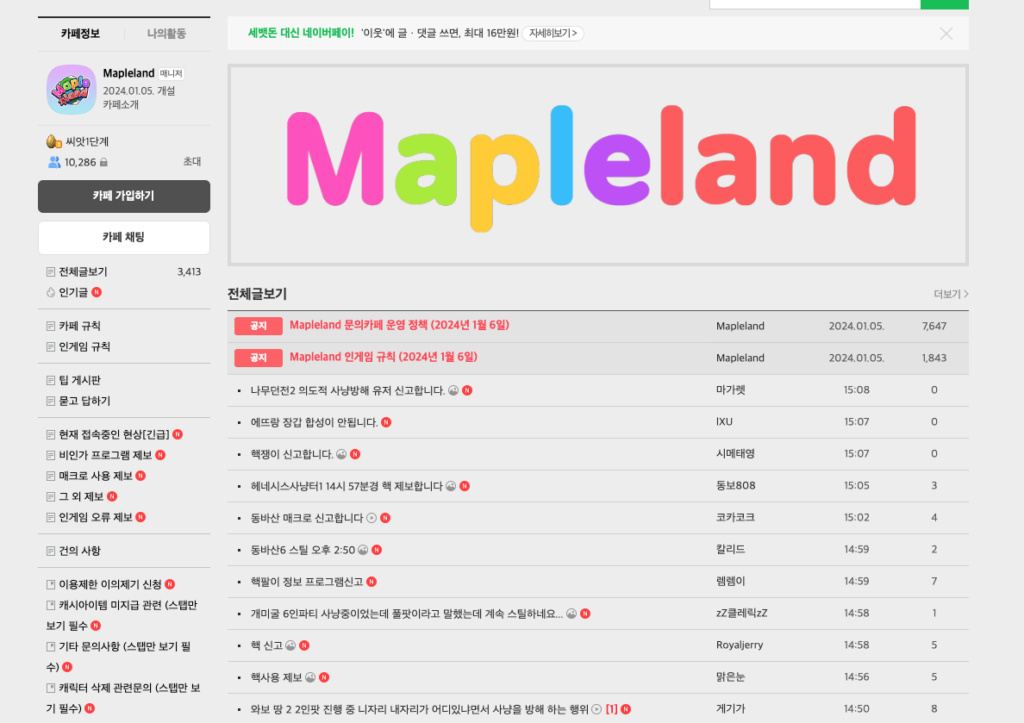The height and width of the screenshot is (723, 1024).
Task: Open the 캐릭터 삭제 관련문의 board
Action: [x=123, y=698]
